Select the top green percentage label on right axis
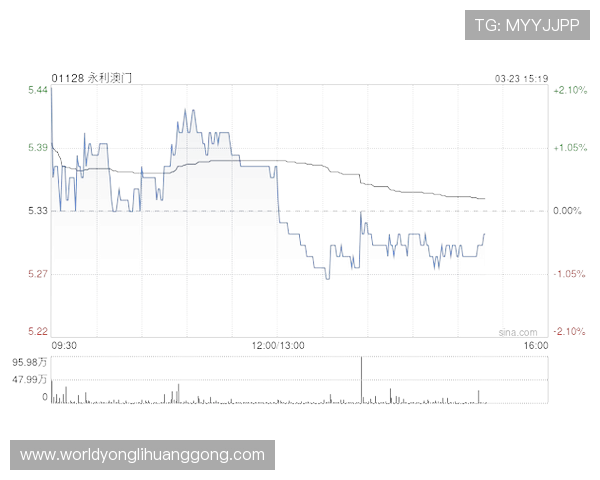Image resolution: width=600 pixels, height=480 pixels. pyautogui.click(x=569, y=90)
